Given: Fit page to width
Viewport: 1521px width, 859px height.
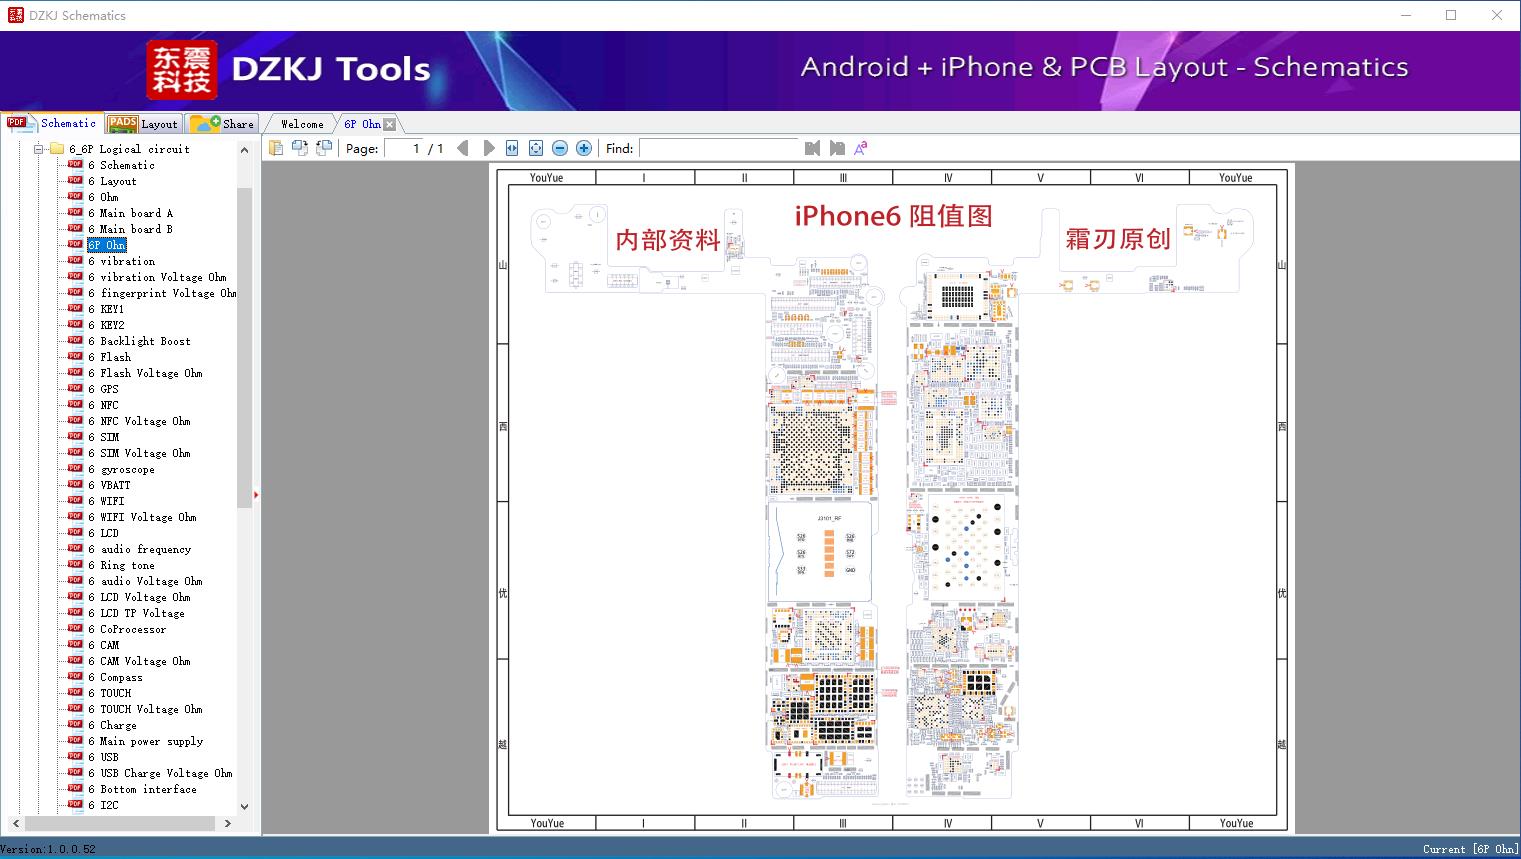Looking at the screenshot, I should pyautogui.click(x=512, y=148).
